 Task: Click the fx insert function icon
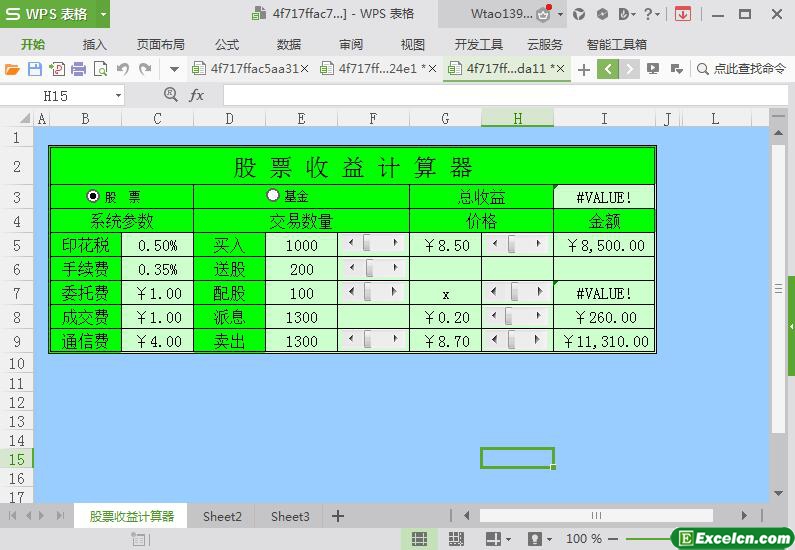click(197, 95)
